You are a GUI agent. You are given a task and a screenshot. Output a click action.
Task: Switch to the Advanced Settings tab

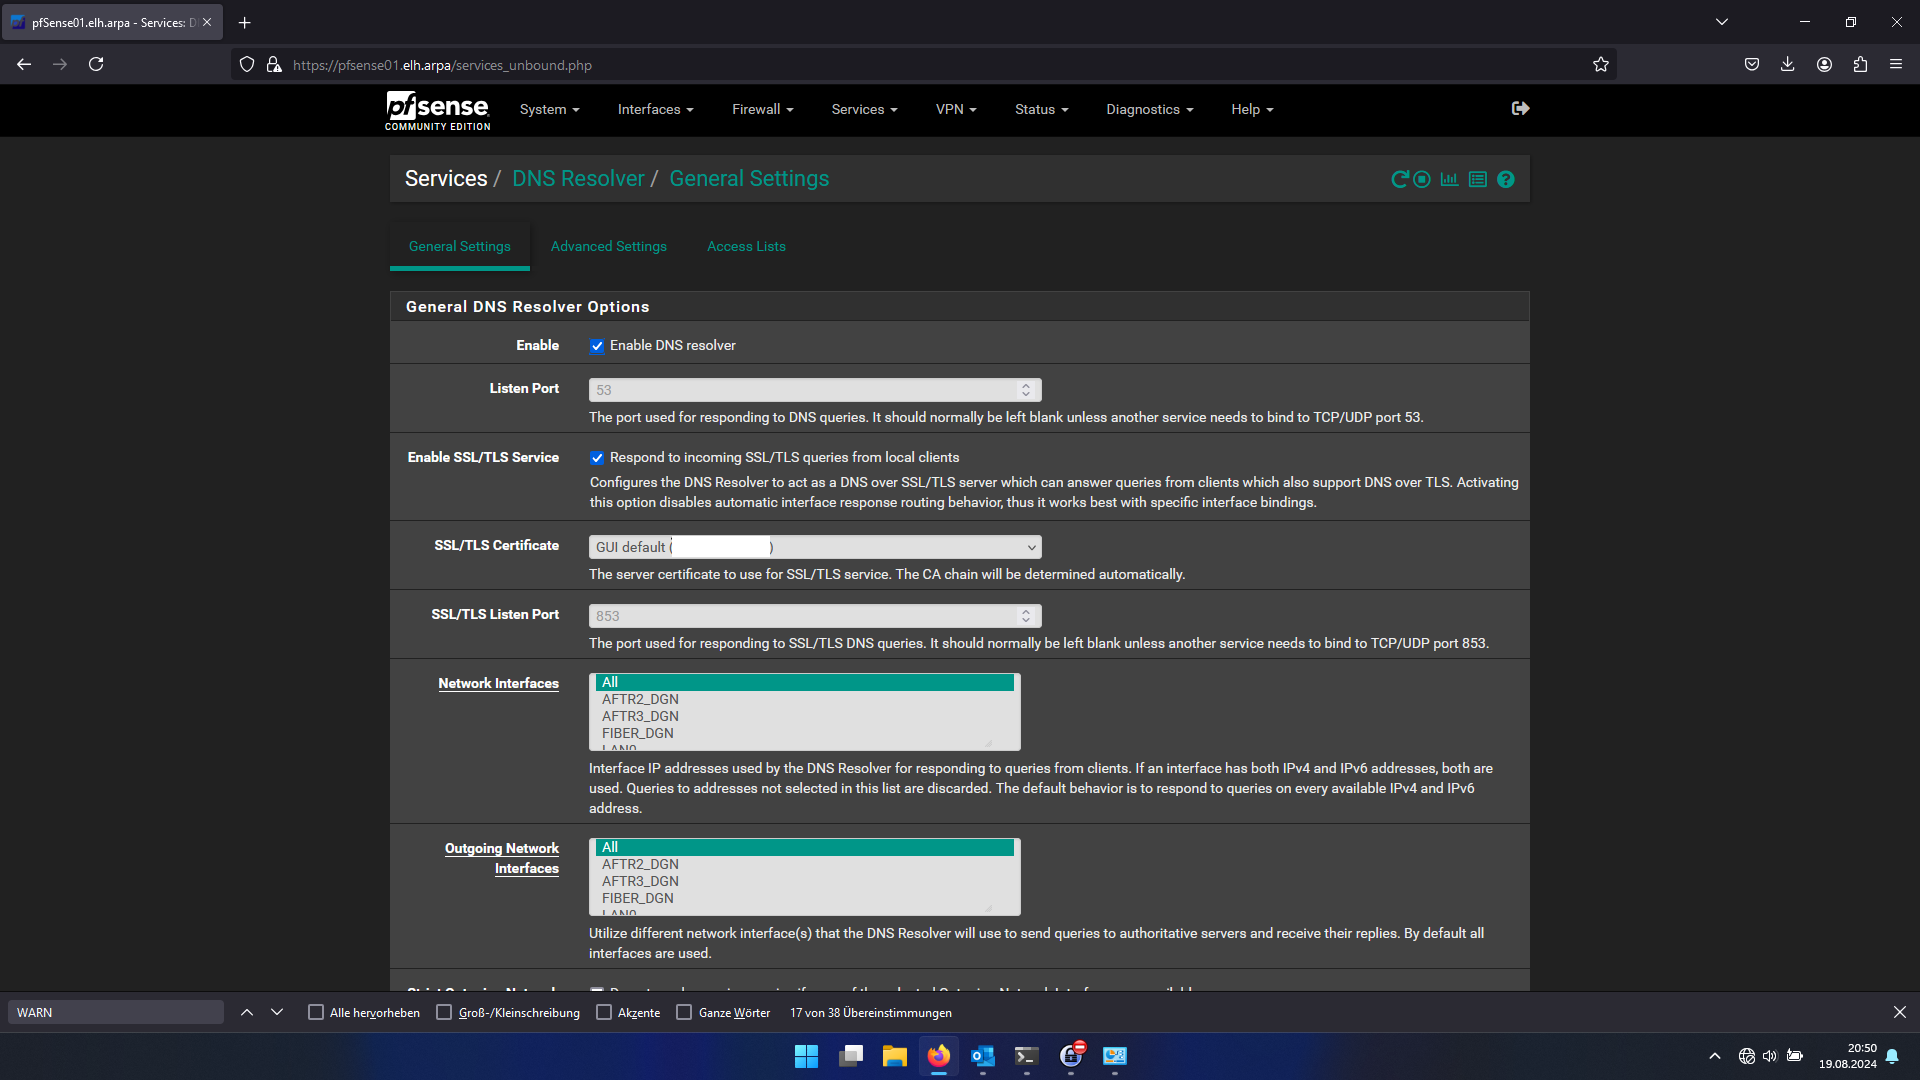[x=609, y=246]
